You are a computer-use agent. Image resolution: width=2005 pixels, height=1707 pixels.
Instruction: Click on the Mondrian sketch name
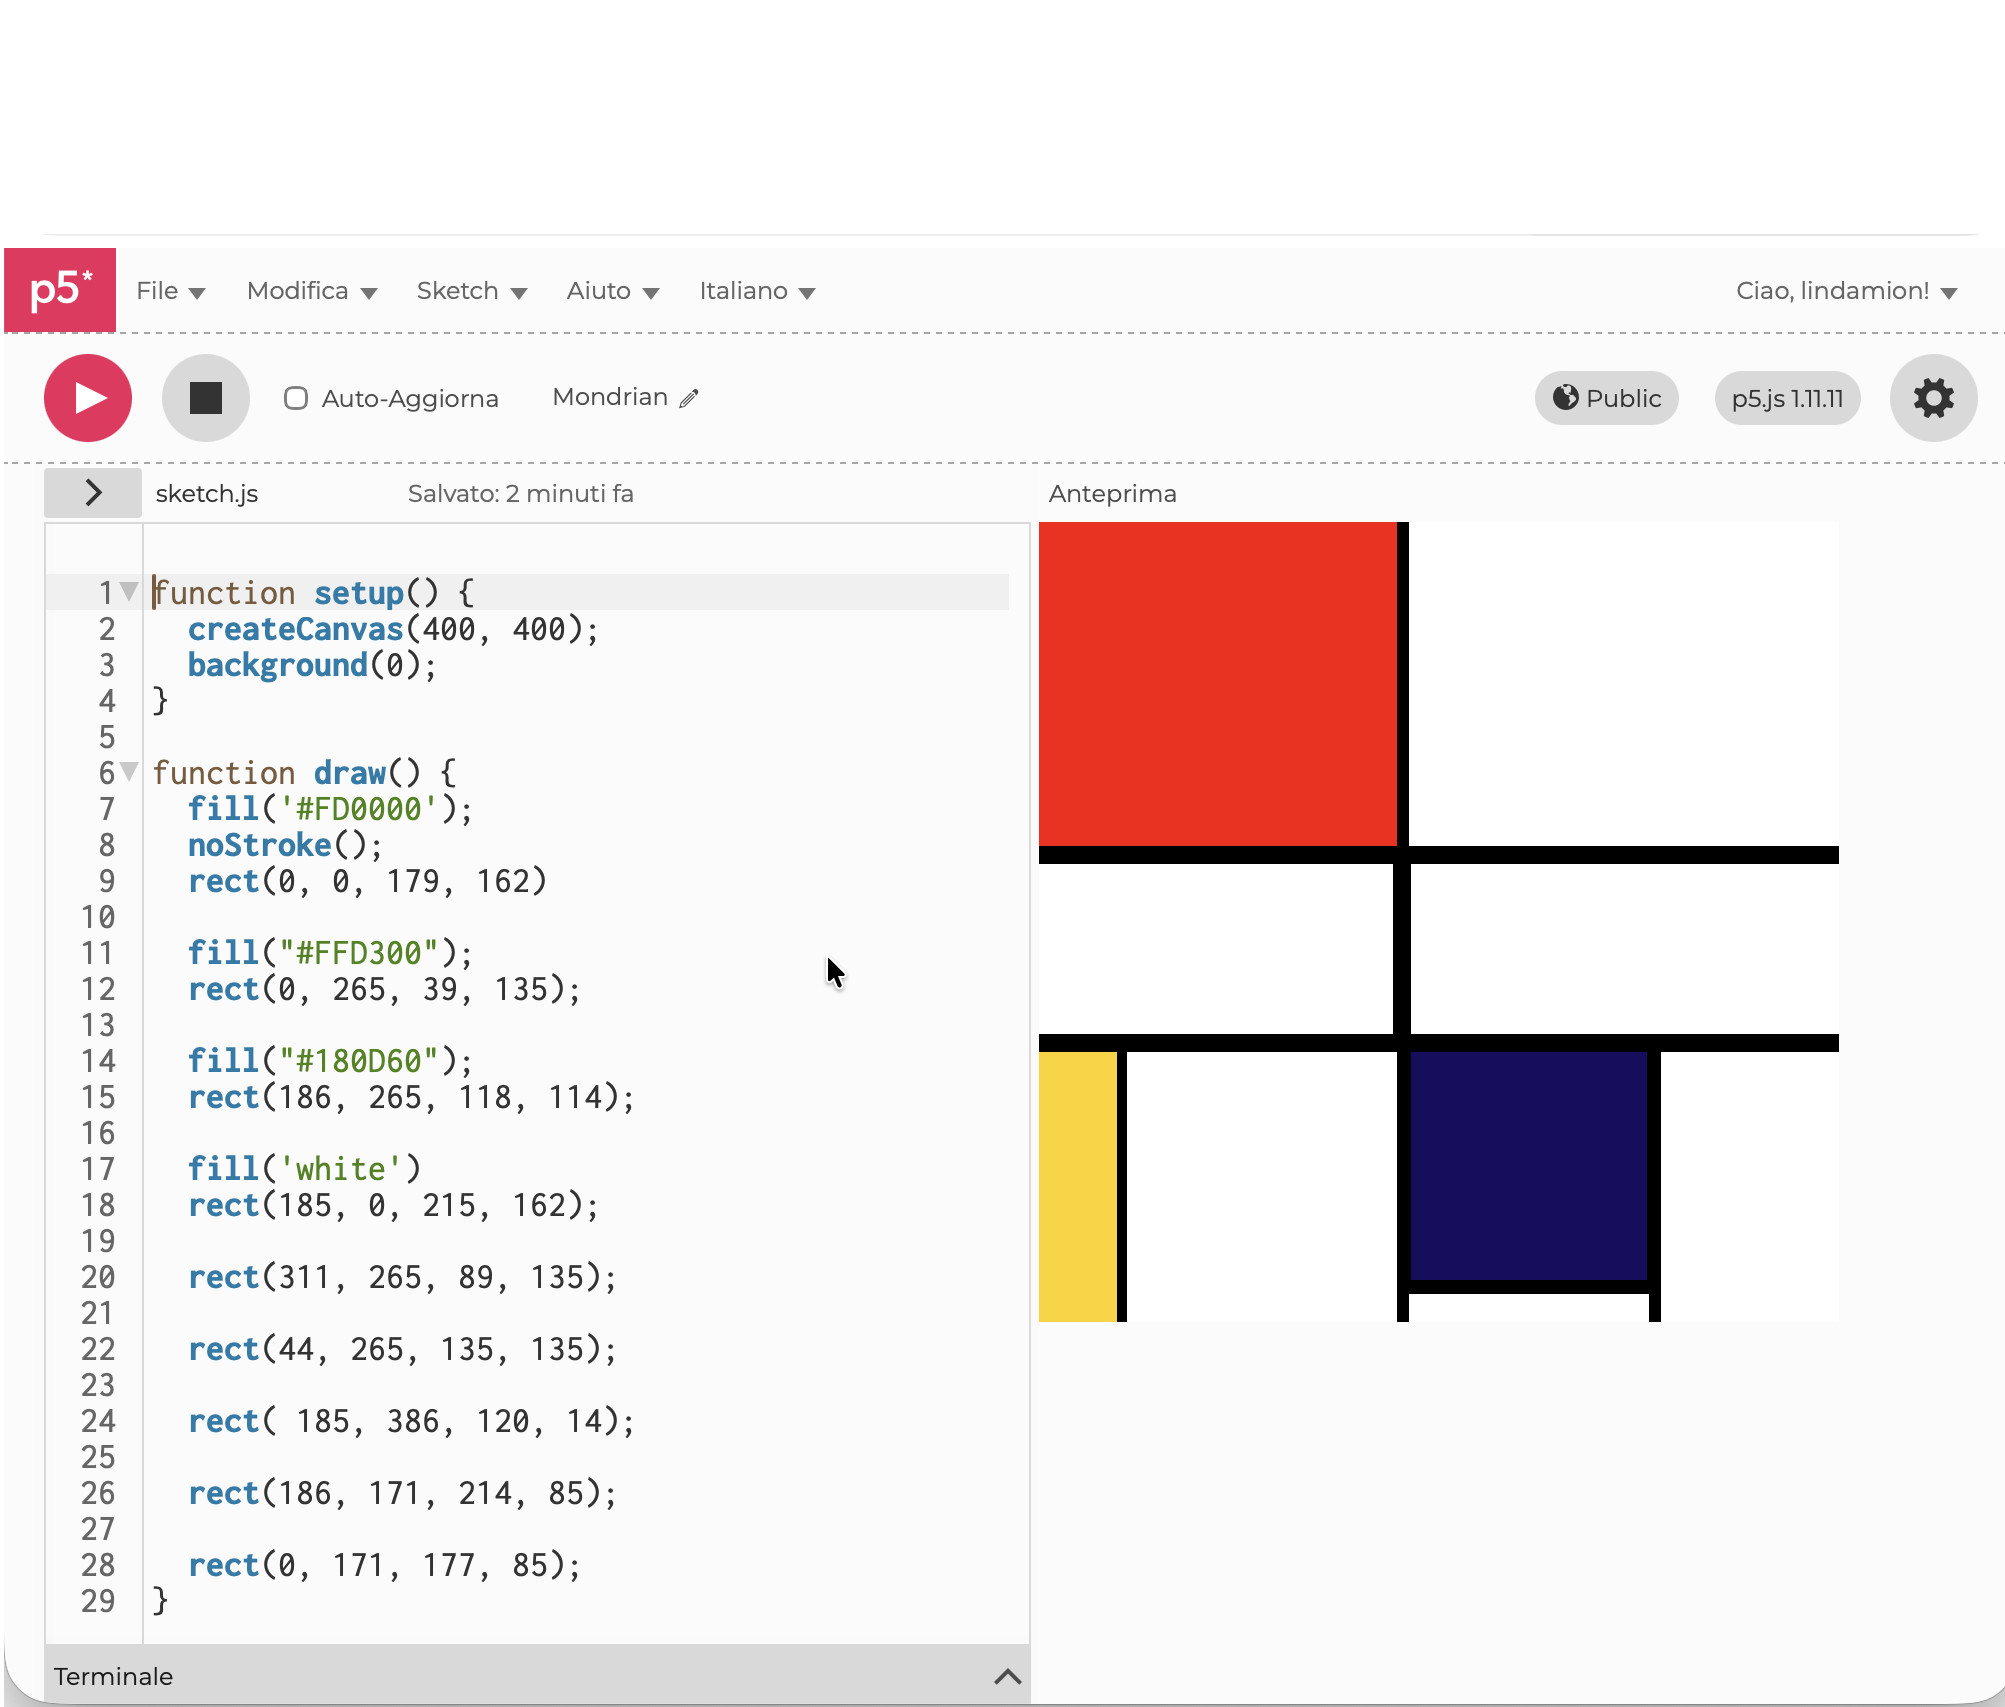coord(609,397)
